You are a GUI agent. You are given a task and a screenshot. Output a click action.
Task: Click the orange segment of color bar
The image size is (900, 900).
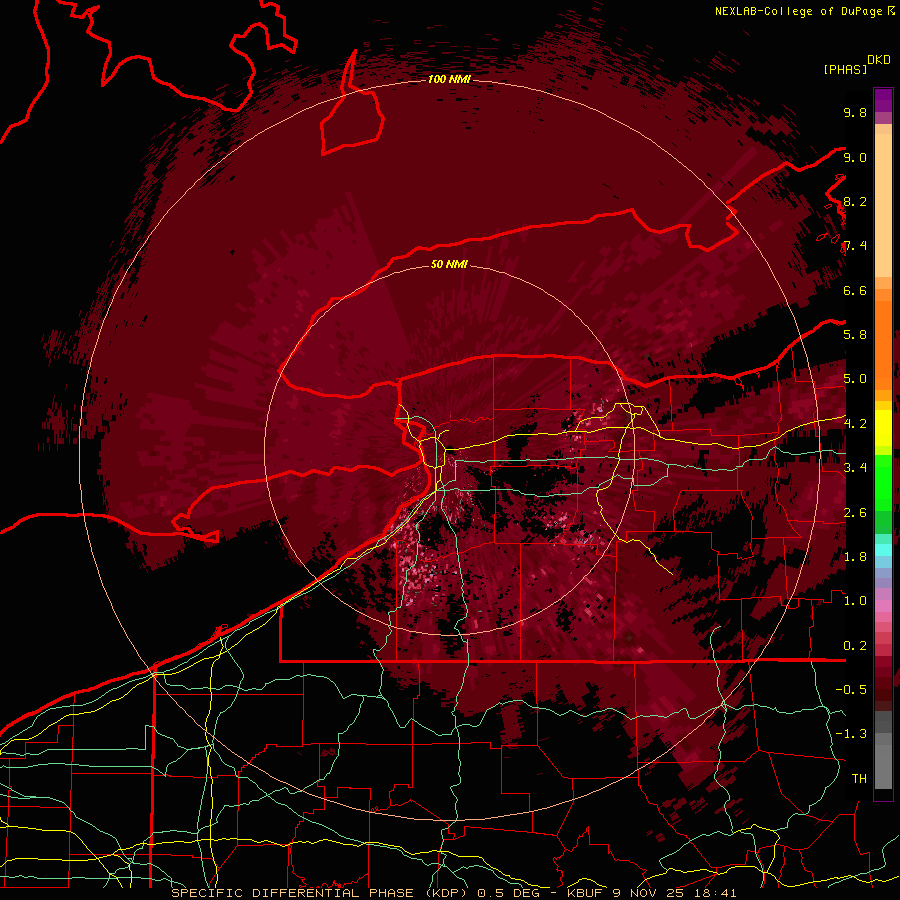coord(883,344)
